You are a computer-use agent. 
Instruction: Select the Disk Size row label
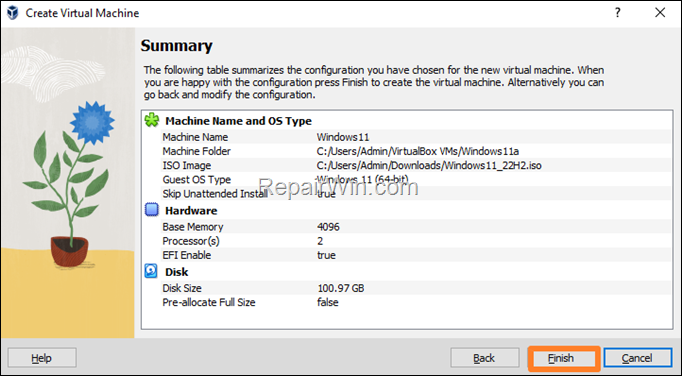[182, 288]
